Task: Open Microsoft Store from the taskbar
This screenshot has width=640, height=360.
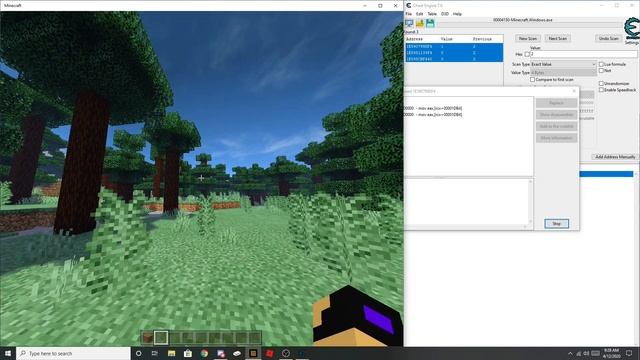Action: [x=188, y=353]
